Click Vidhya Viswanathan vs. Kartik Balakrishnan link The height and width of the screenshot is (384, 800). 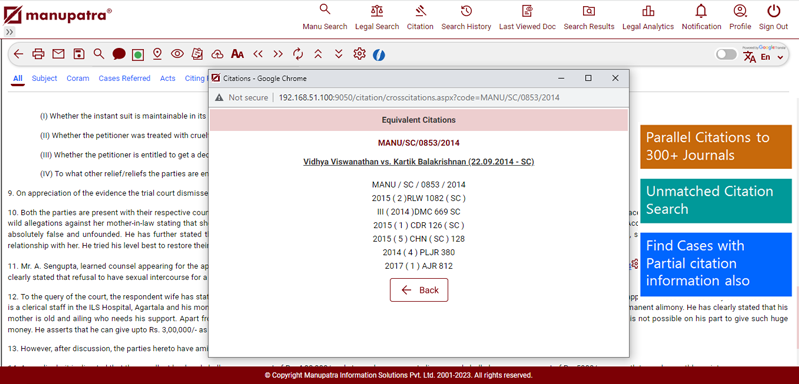click(x=418, y=162)
